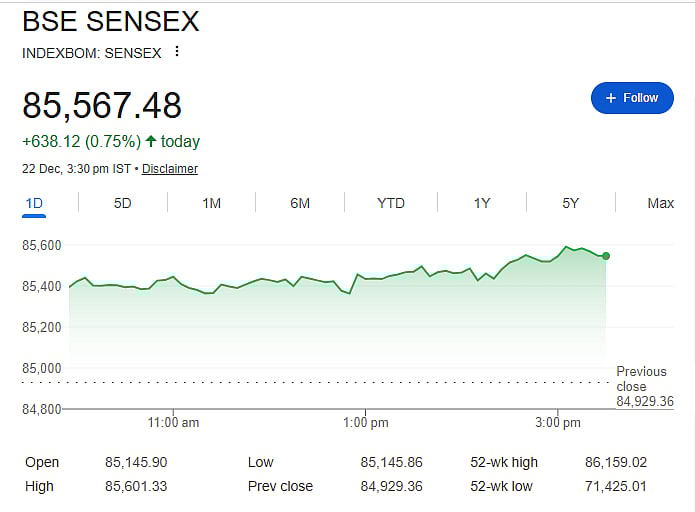Click the green up arrow beside today
Screen dimensions: 695x512
click(x=150, y=141)
